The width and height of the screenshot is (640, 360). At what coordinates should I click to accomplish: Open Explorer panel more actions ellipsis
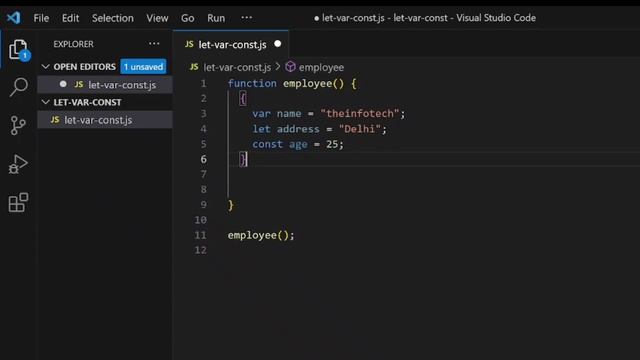pos(154,44)
